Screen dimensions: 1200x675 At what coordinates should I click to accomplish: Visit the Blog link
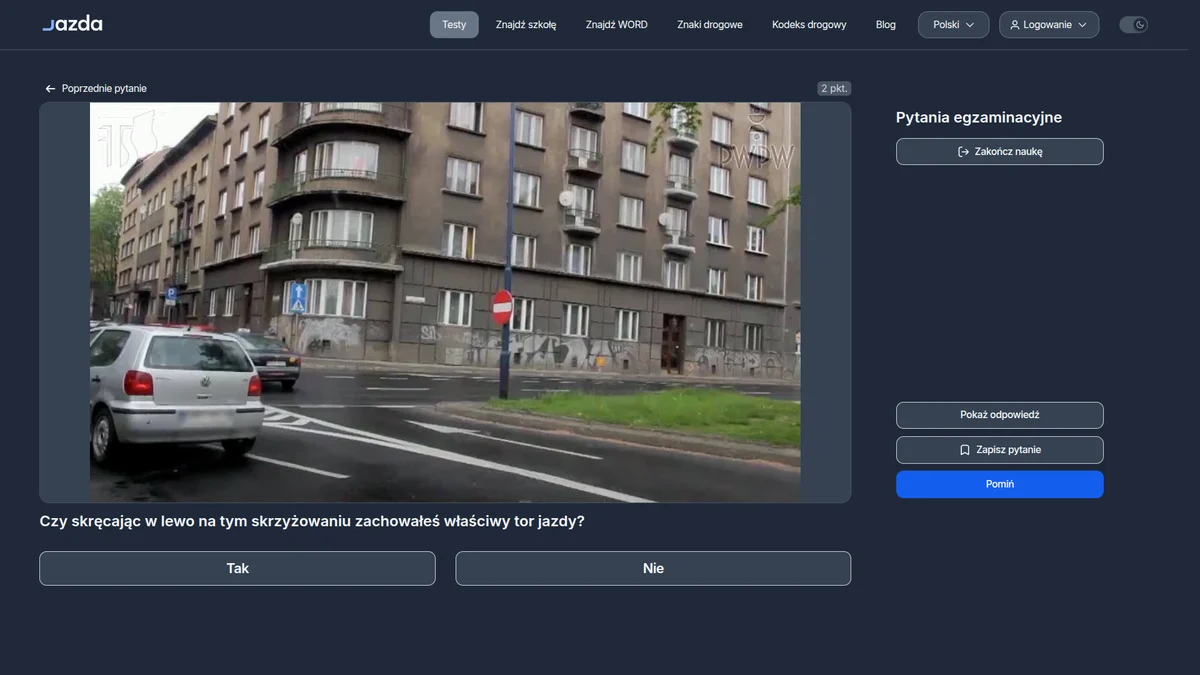[886, 25]
